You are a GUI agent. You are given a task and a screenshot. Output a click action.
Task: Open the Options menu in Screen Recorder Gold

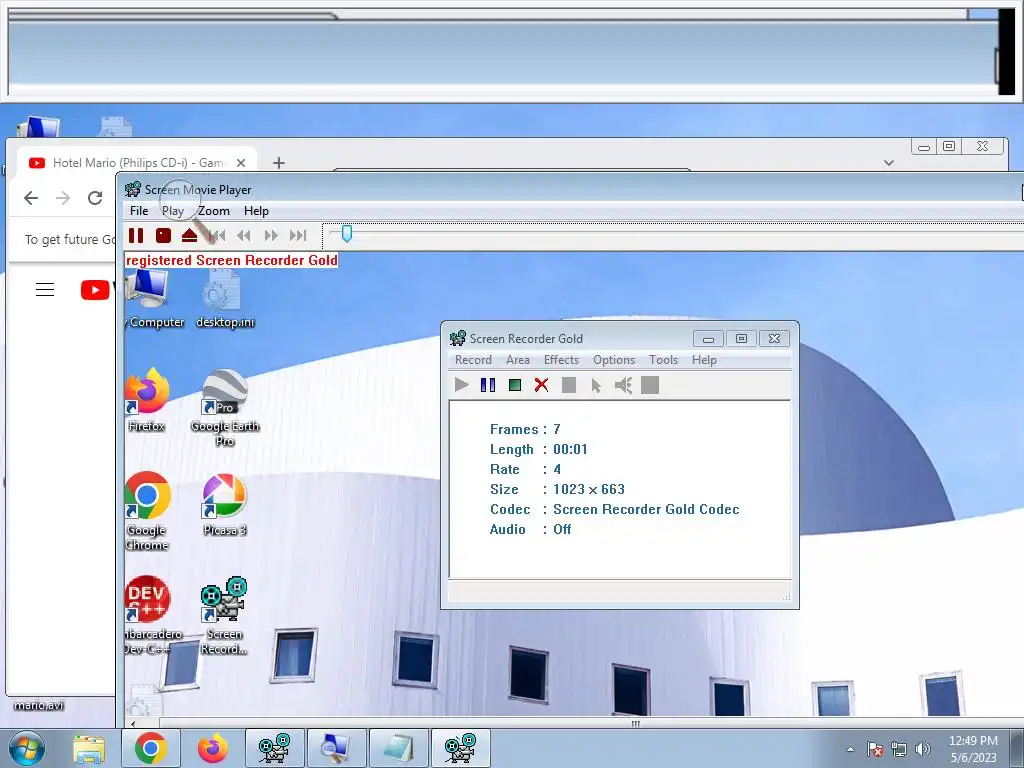coord(614,360)
